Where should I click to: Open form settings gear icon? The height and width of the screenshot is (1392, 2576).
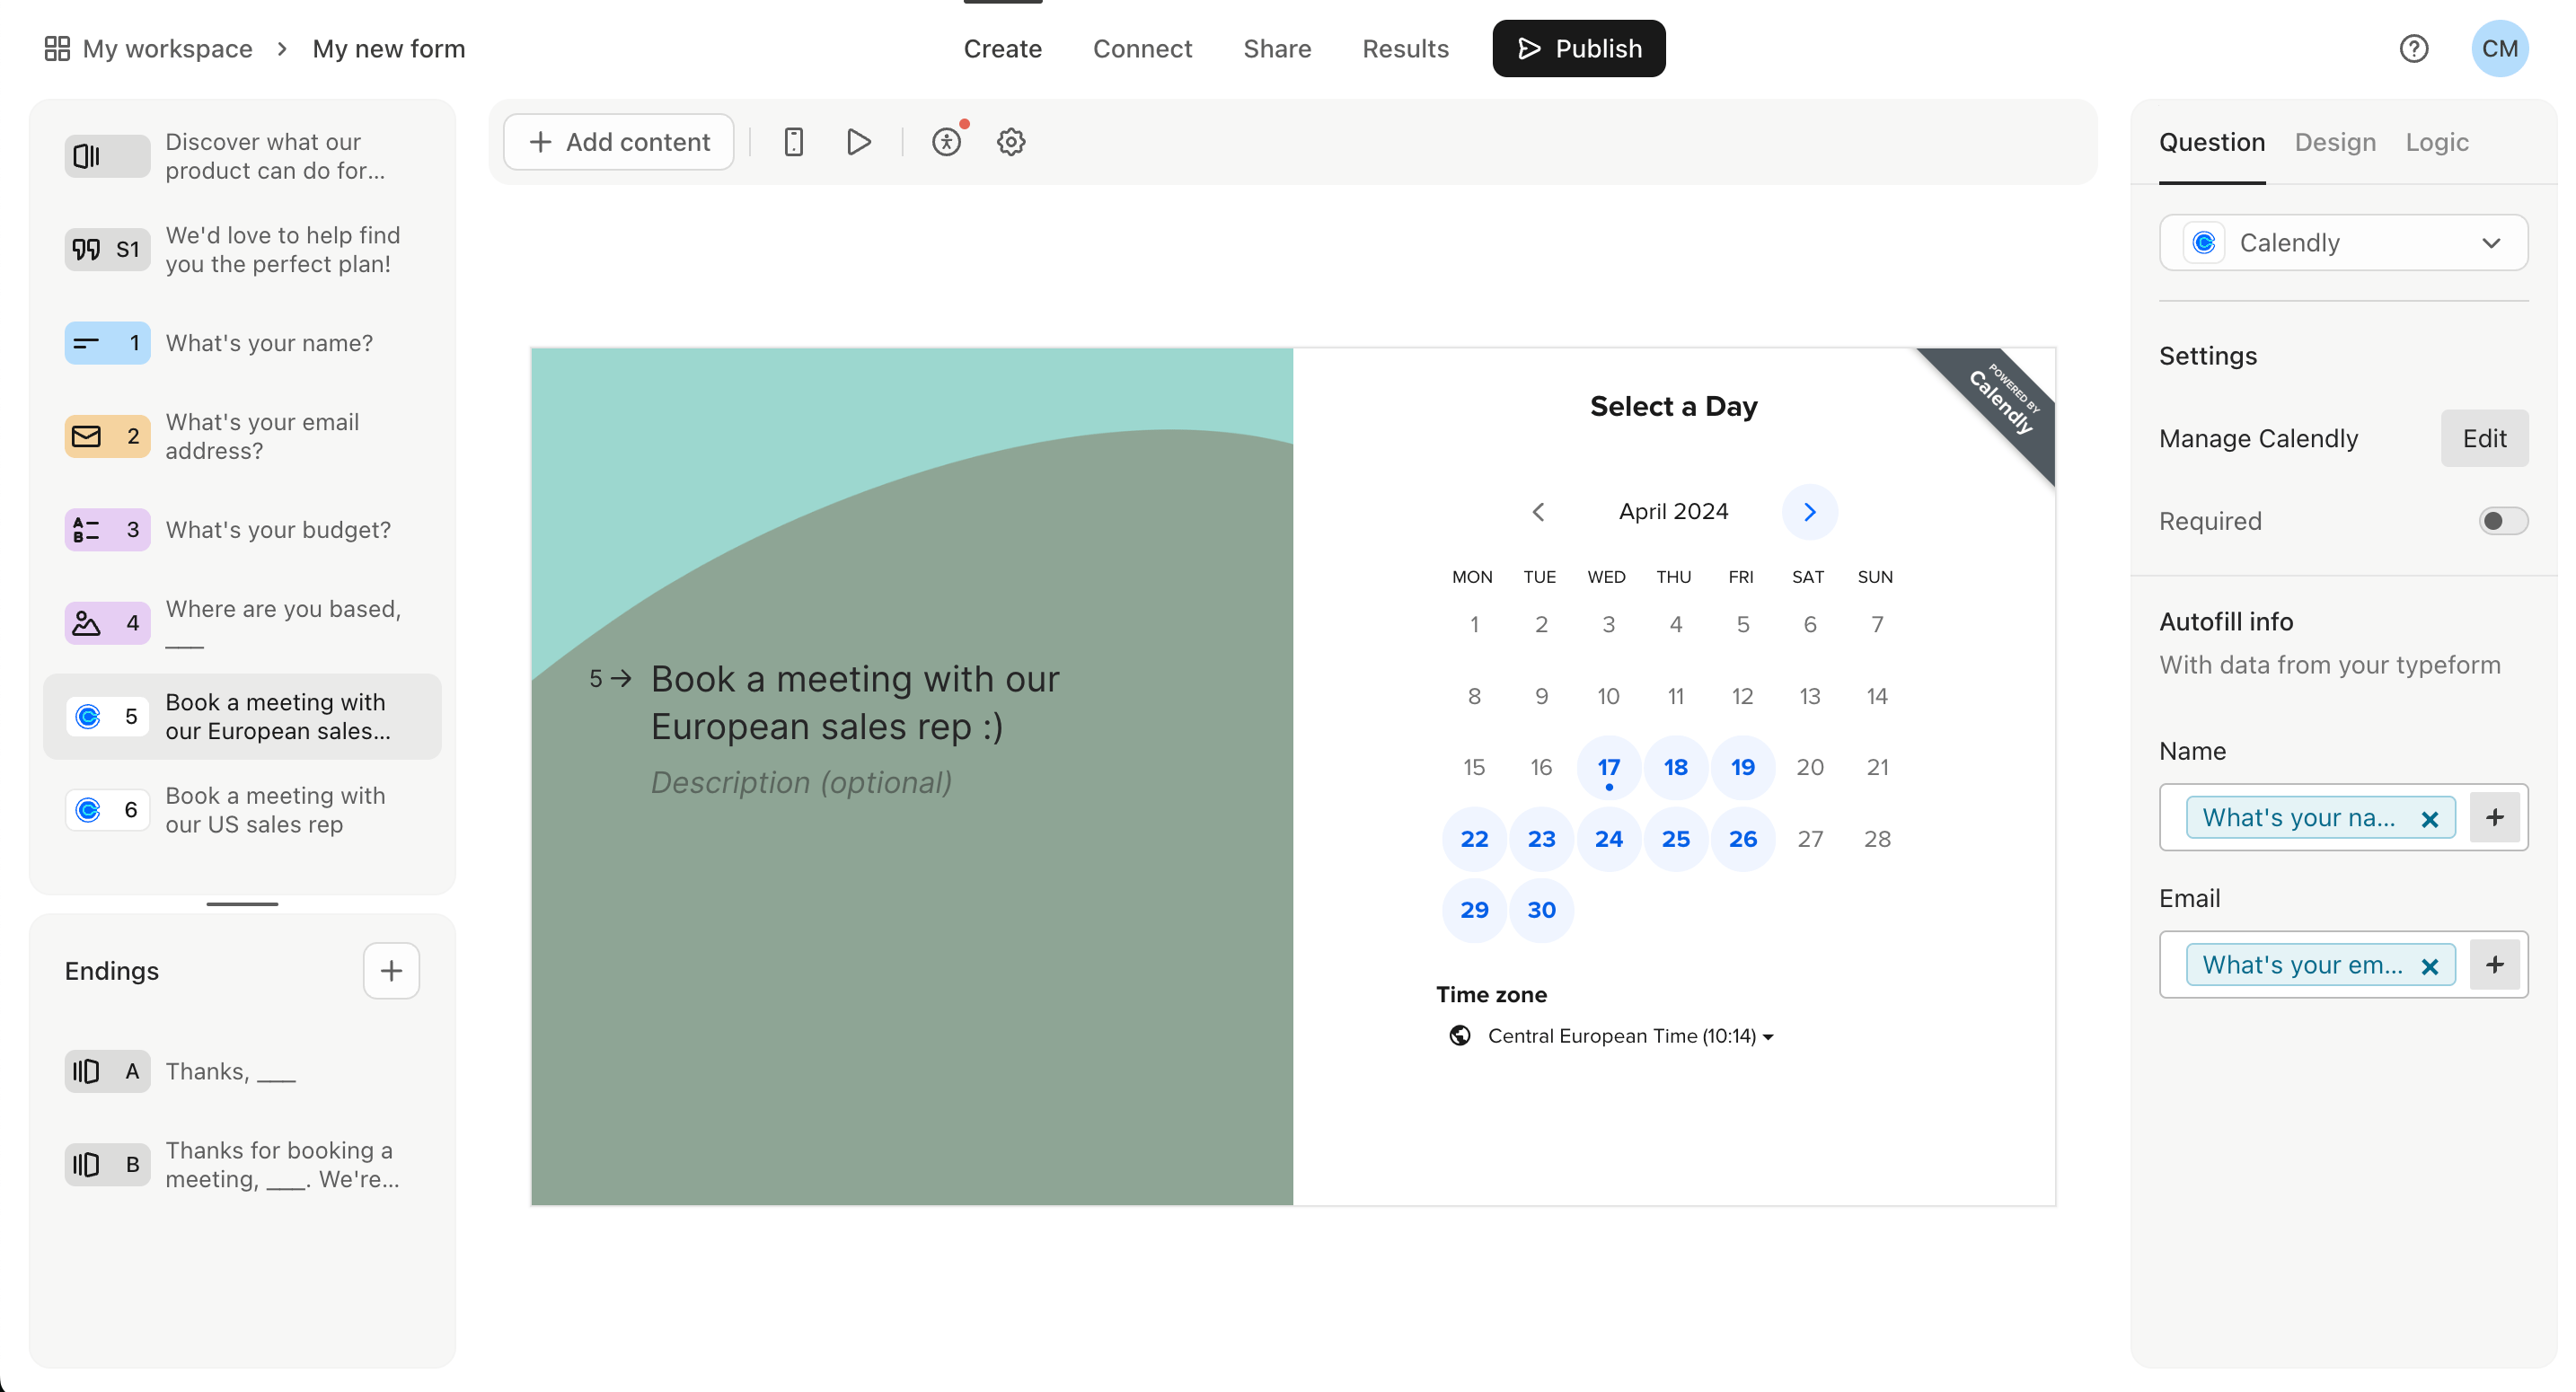coord(1011,142)
